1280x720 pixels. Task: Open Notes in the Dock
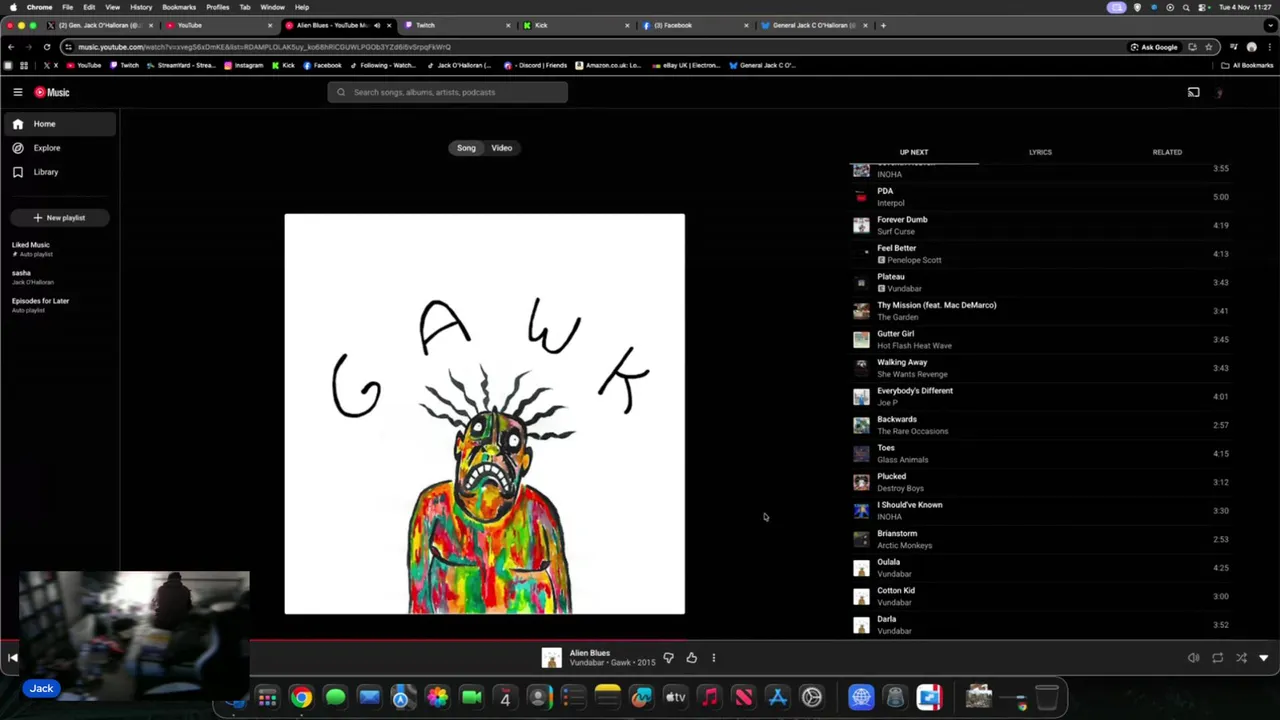[x=607, y=698]
